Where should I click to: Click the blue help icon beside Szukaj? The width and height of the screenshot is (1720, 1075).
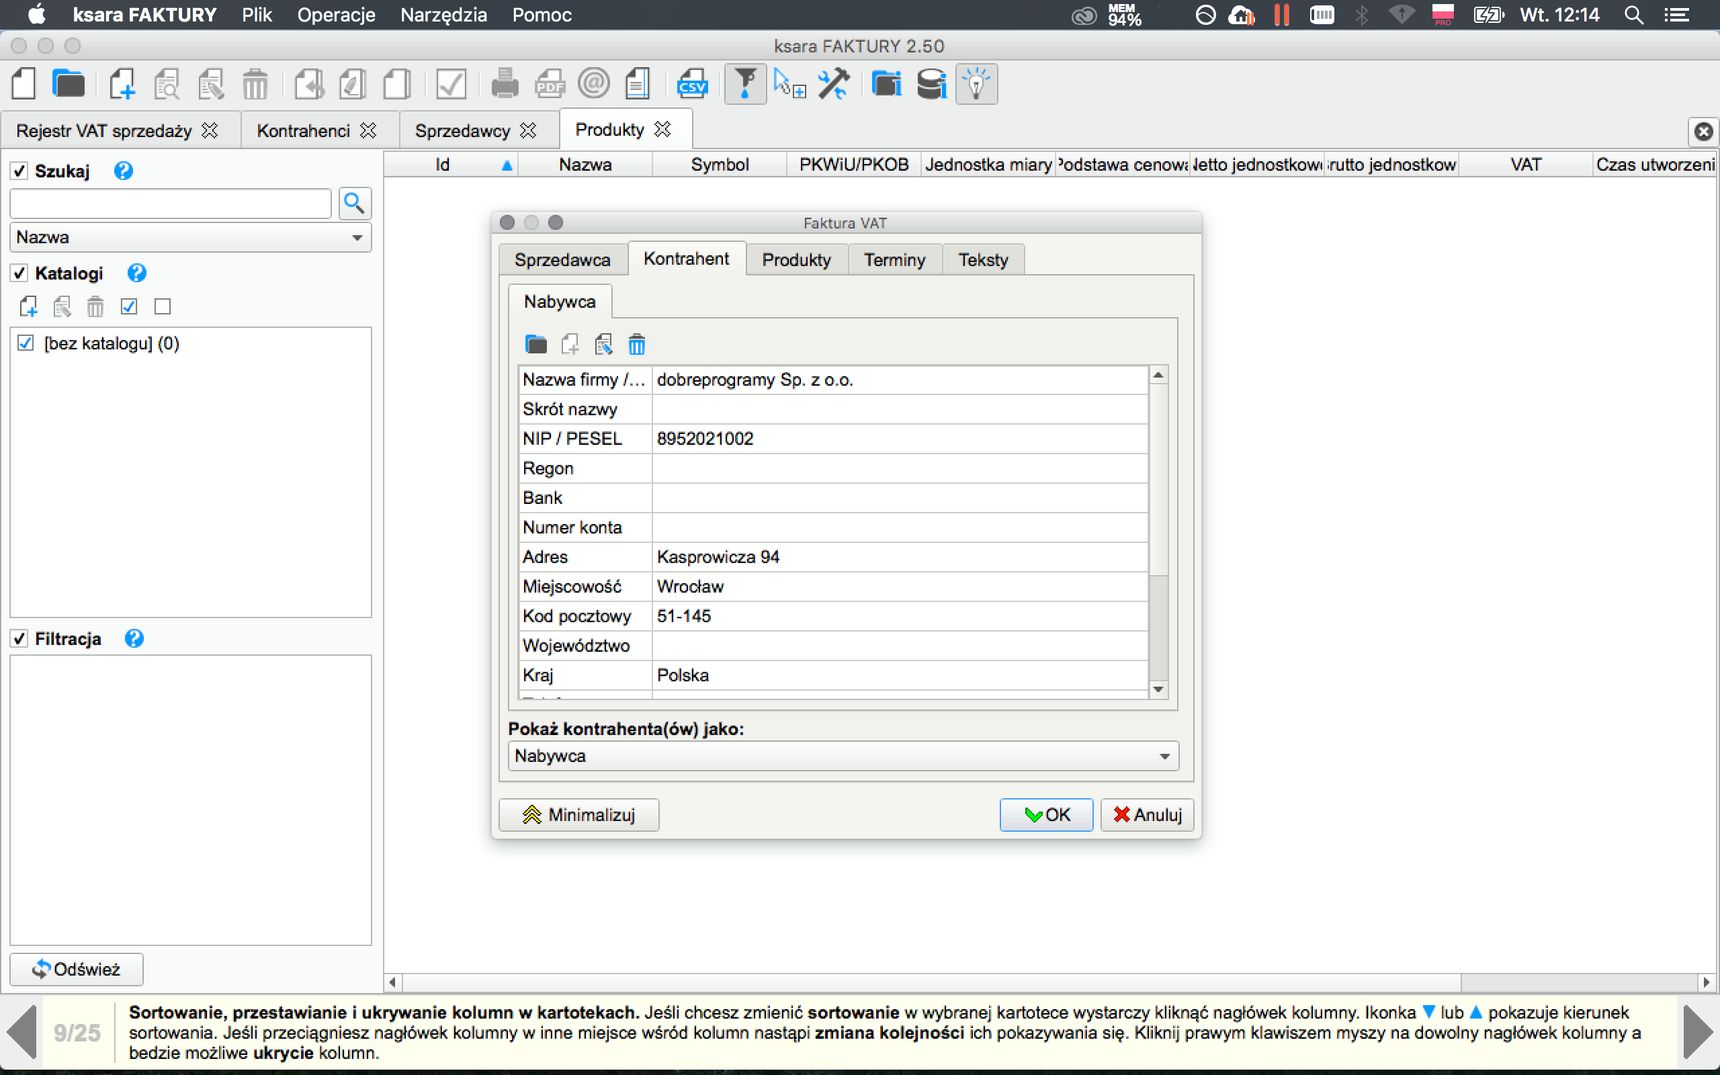coord(123,171)
